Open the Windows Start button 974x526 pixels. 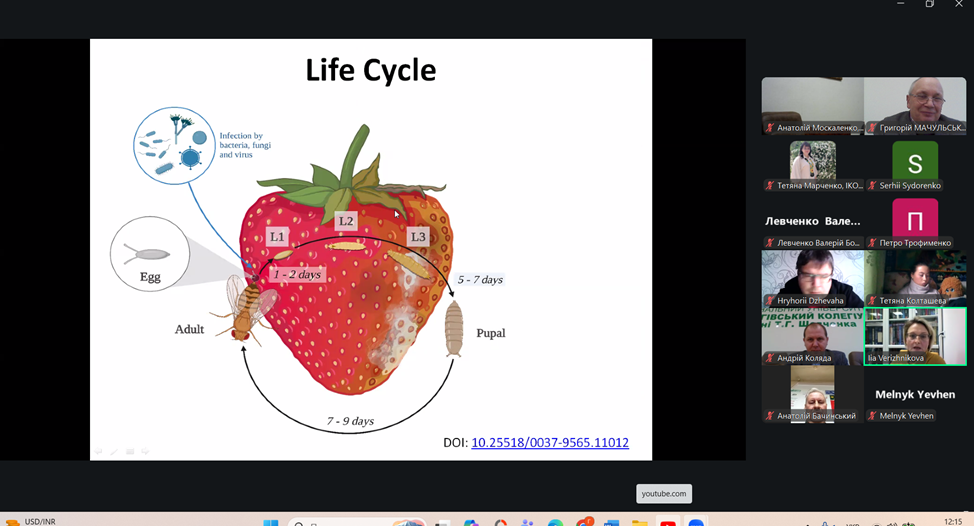tap(270, 522)
